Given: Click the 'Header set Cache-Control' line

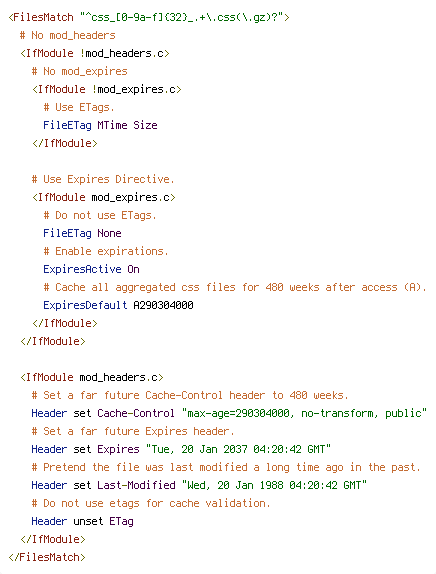Looking at the screenshot, I should pos(229,413).
